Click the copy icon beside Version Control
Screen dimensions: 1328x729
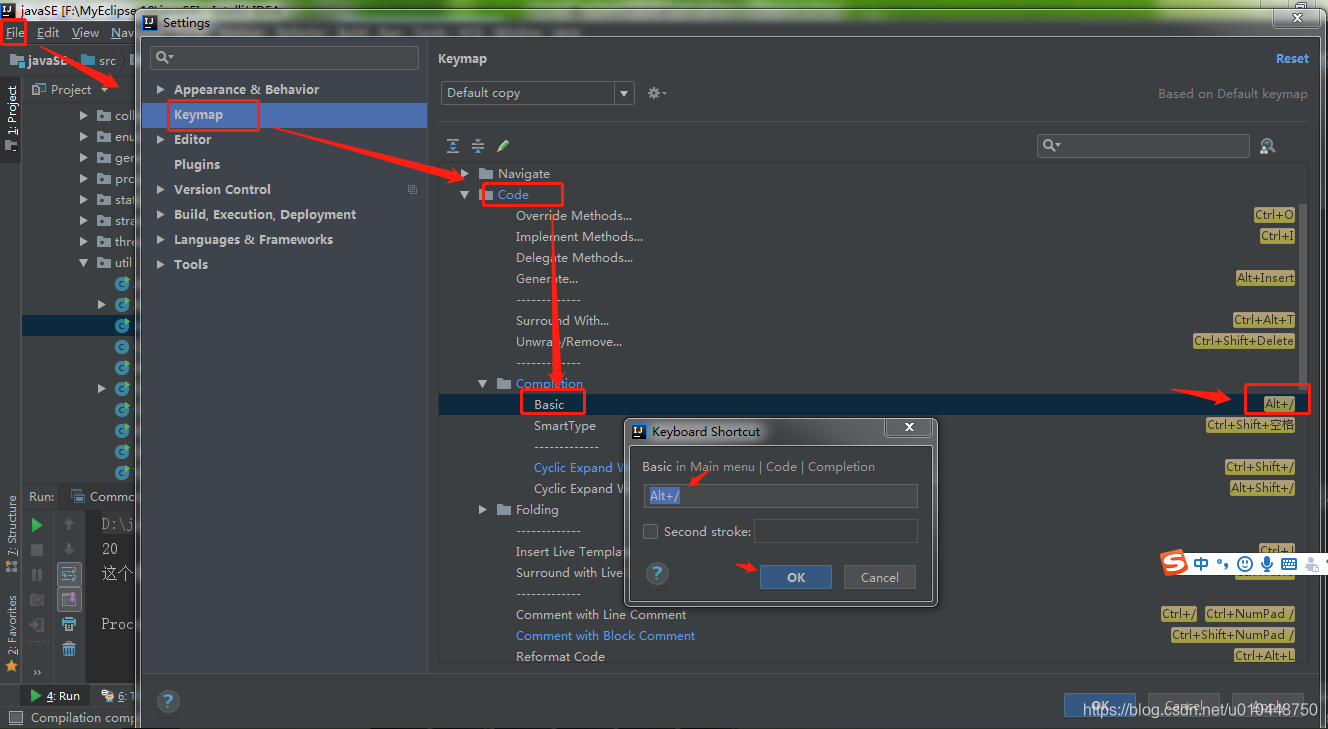pyautogui.click(x=412, y=189)
